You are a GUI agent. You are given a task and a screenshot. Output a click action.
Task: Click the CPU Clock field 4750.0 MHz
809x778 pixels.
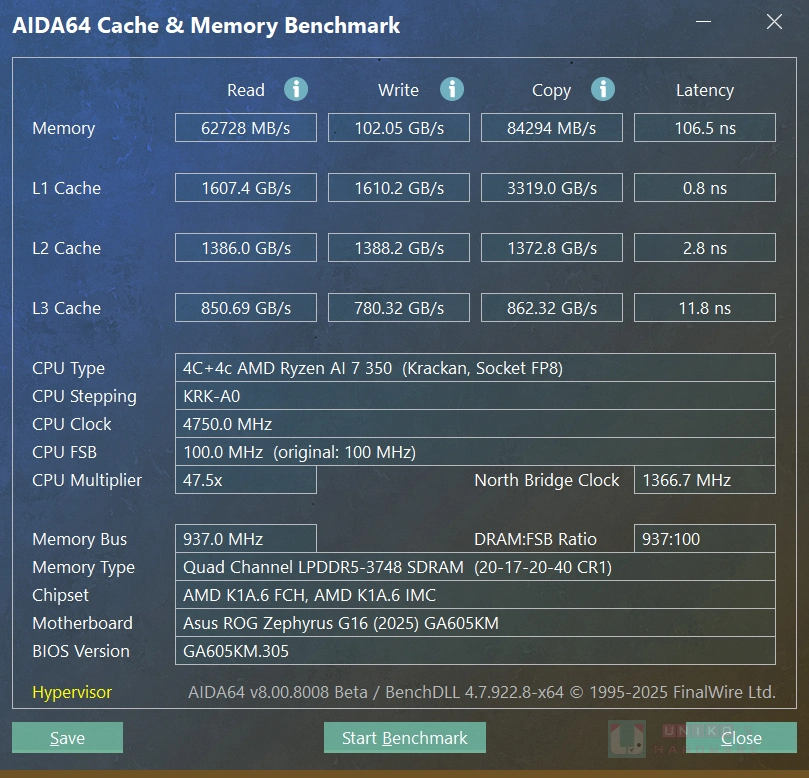475,424
